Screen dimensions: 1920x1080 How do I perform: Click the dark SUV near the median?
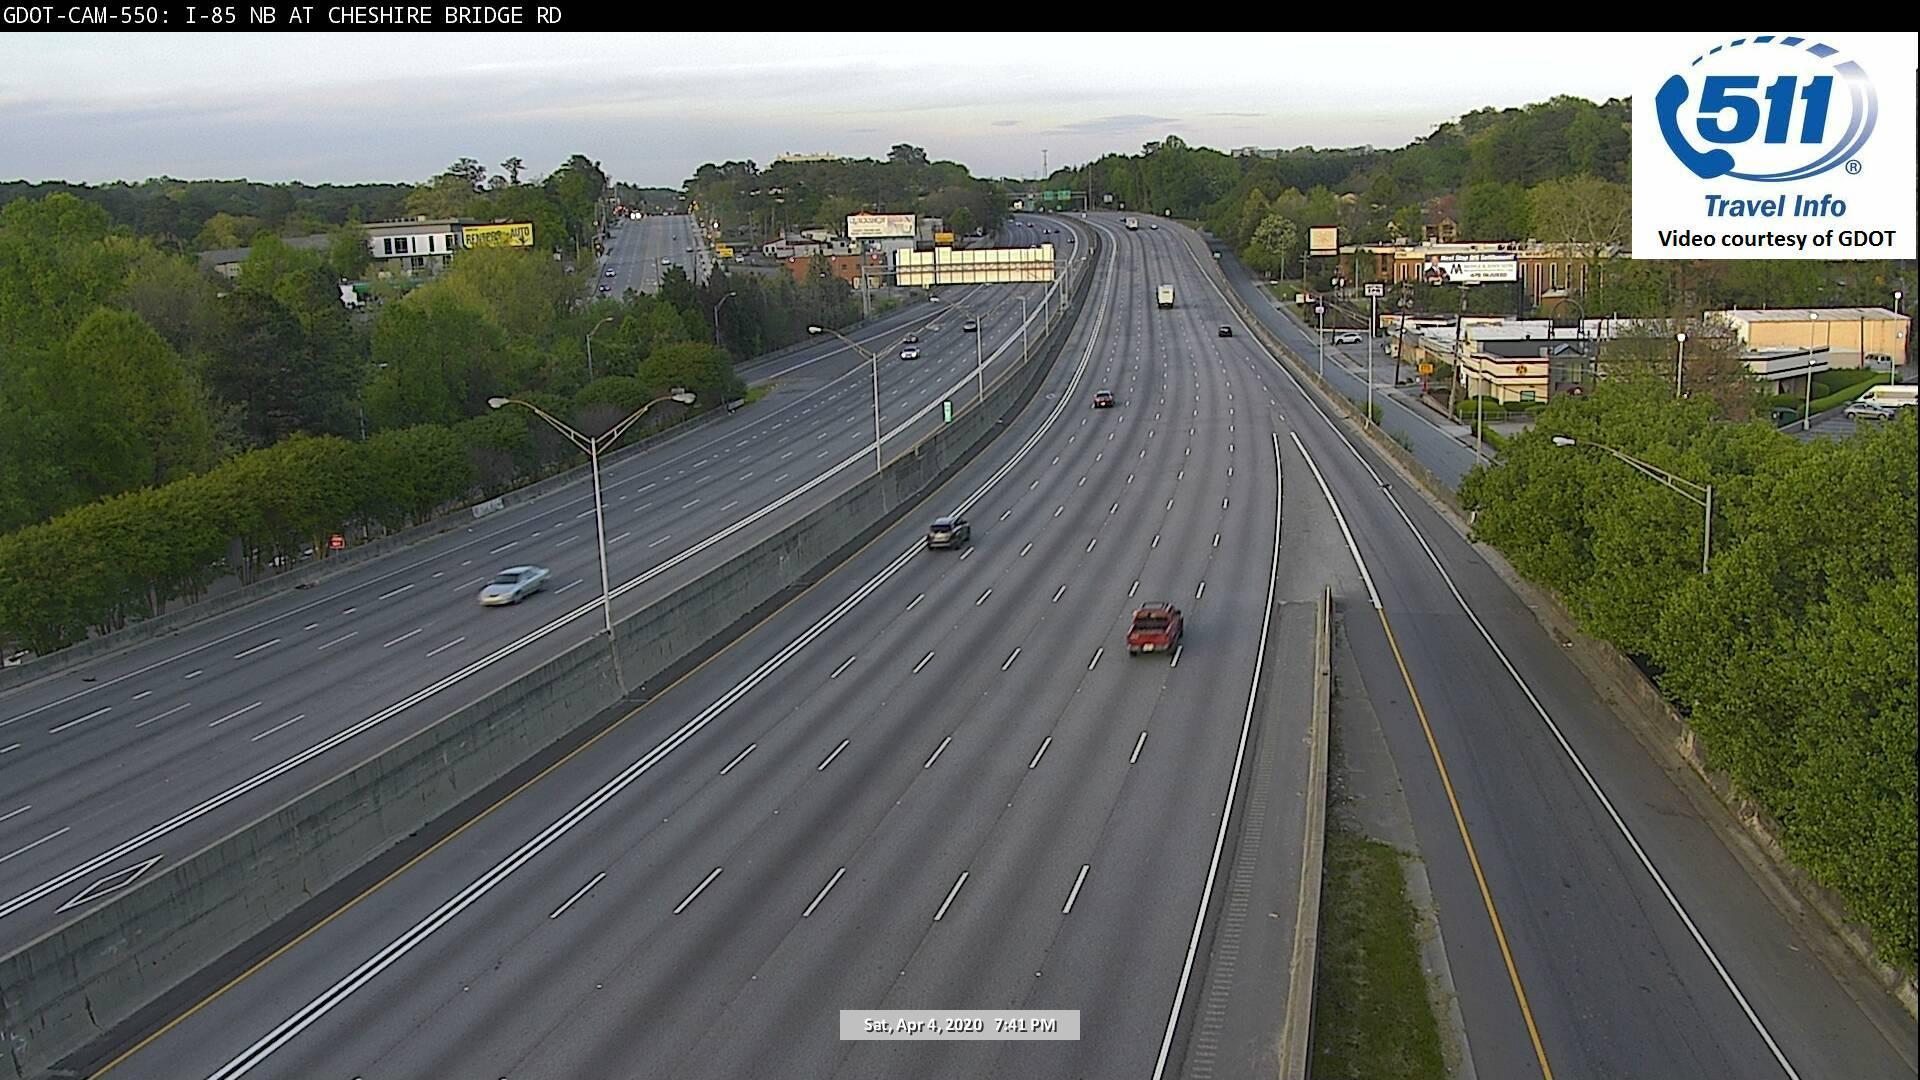pos(948,532)
